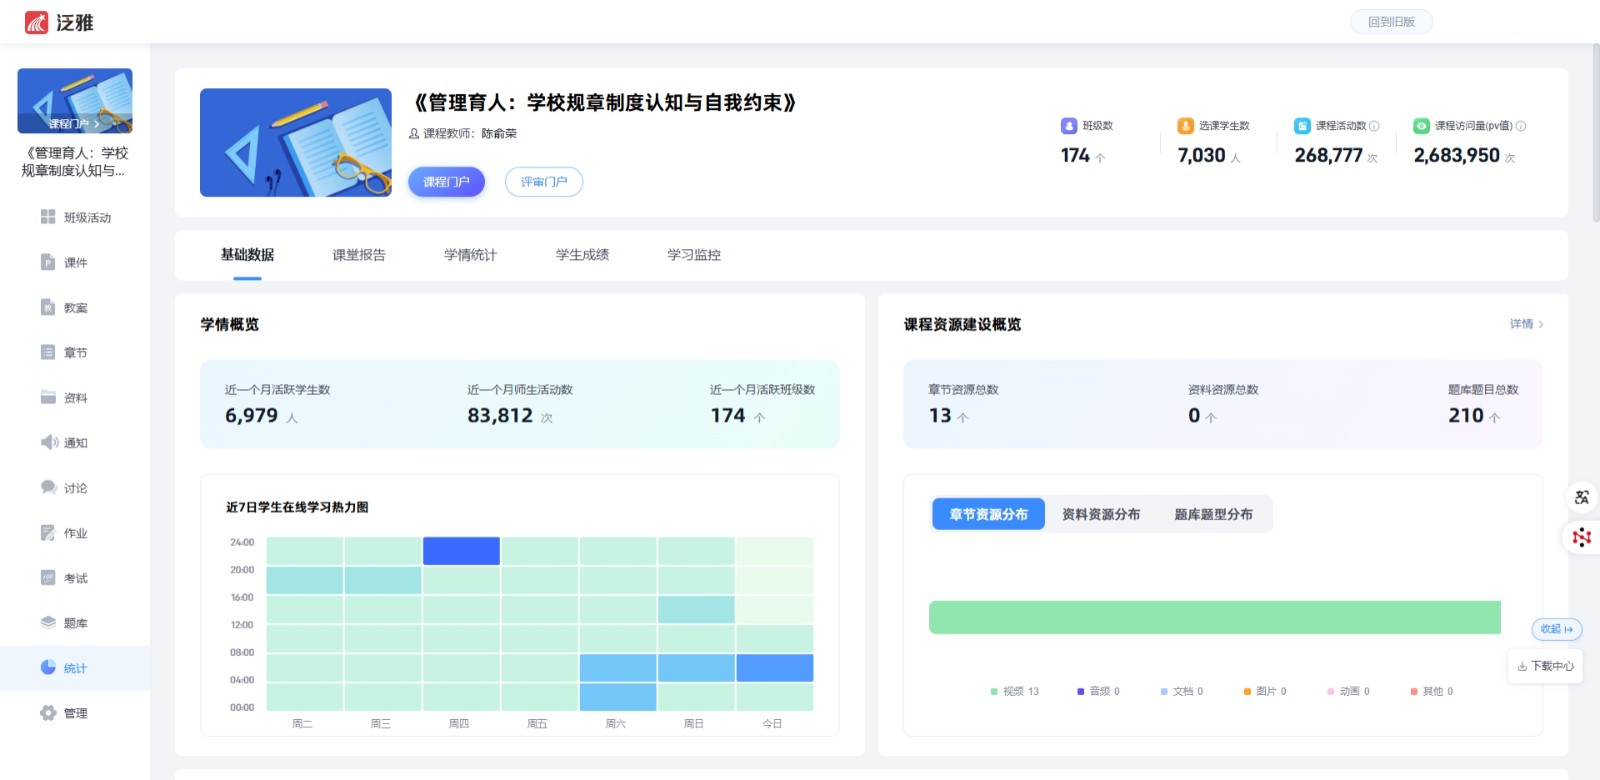Click the 评审门户 button
The image size is (1600, 780).
[543, 182]
